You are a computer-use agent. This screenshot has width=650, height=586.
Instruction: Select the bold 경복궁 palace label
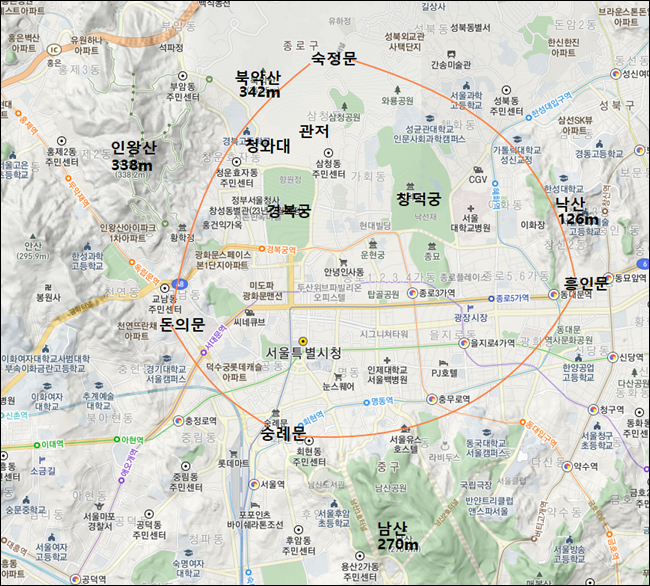coord(289,211)
